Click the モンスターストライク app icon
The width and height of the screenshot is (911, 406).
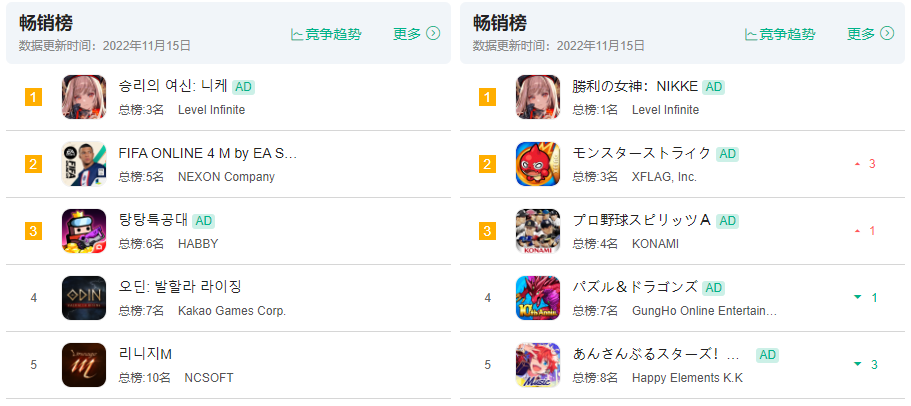538,164
